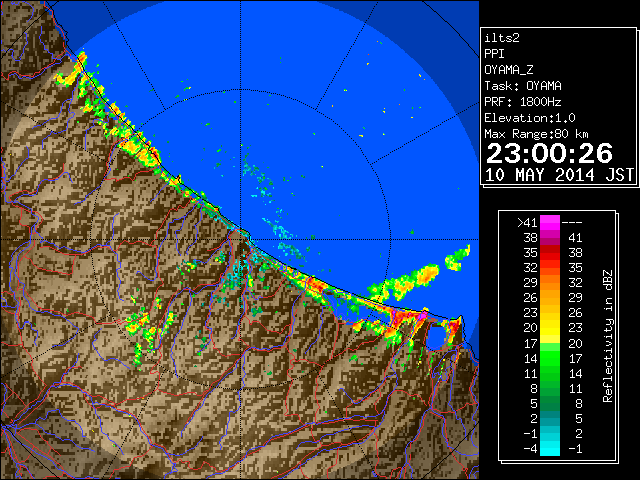This screenshot has width=640, height=480.
Task: Click the magenta echo core on the coastline
Action: (423, 316)
